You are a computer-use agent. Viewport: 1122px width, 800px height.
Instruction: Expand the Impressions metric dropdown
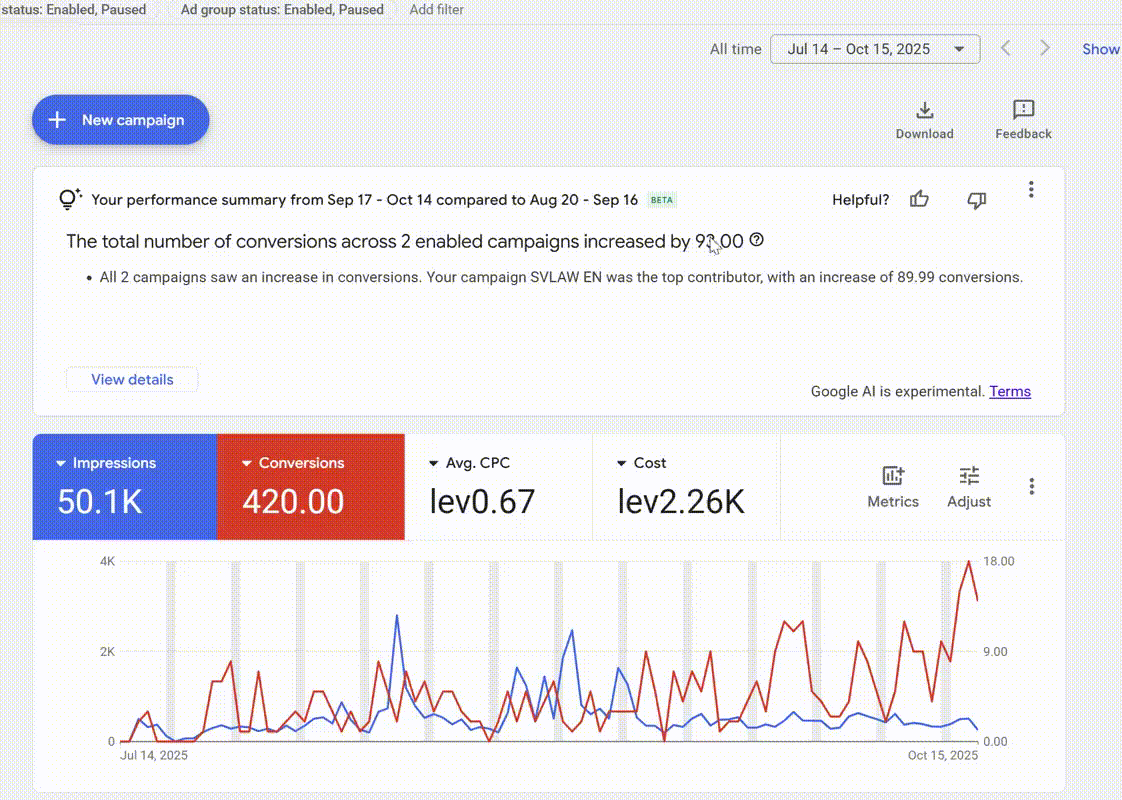click(x=62, y=464)
